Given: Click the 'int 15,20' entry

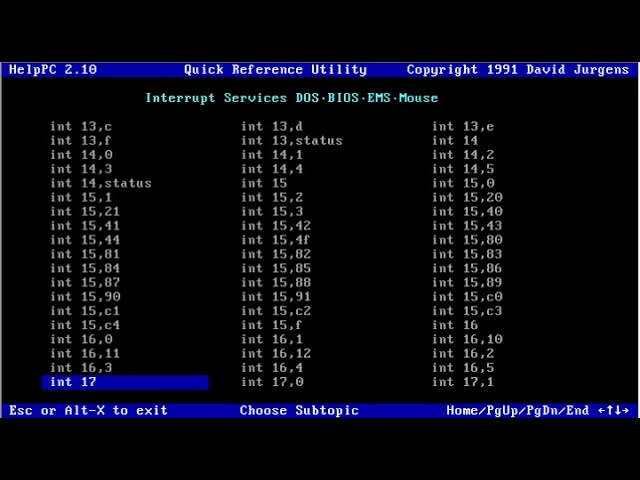Looking at the screenshot, I should 467,198.
